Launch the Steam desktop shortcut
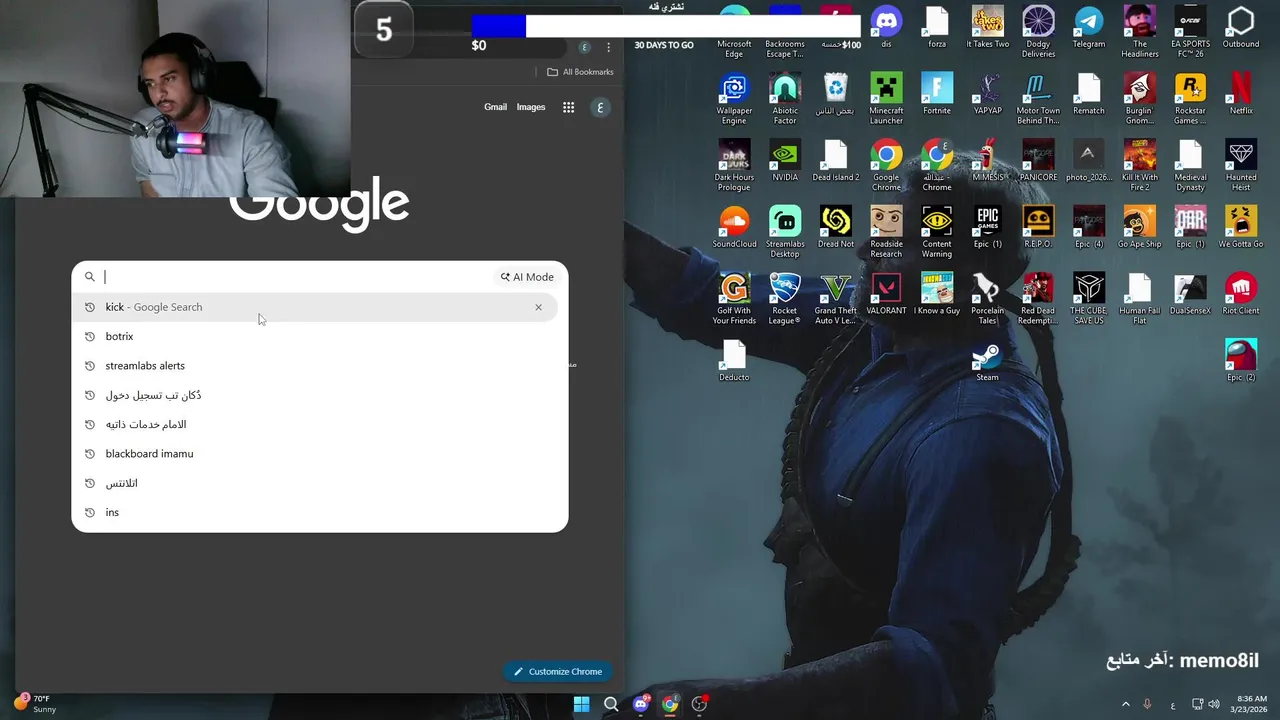1280x720 pixels. (x=987, y=360)
